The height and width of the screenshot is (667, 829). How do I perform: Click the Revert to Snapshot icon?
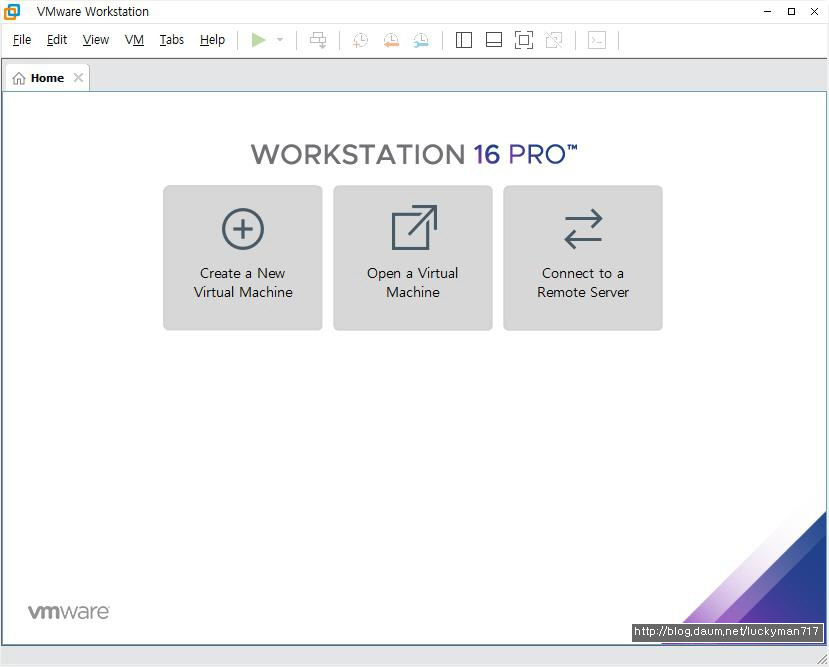point(391,40)
